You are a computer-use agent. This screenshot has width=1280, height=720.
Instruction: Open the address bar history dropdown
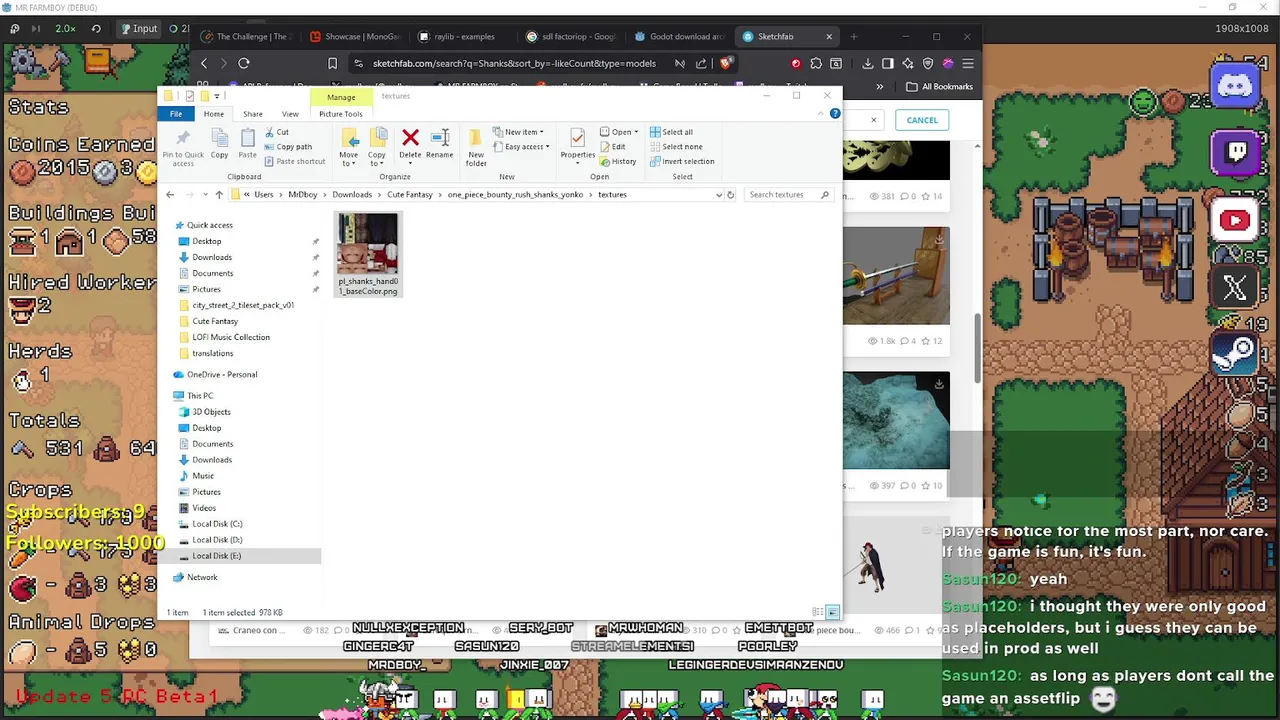pos(718,195)
